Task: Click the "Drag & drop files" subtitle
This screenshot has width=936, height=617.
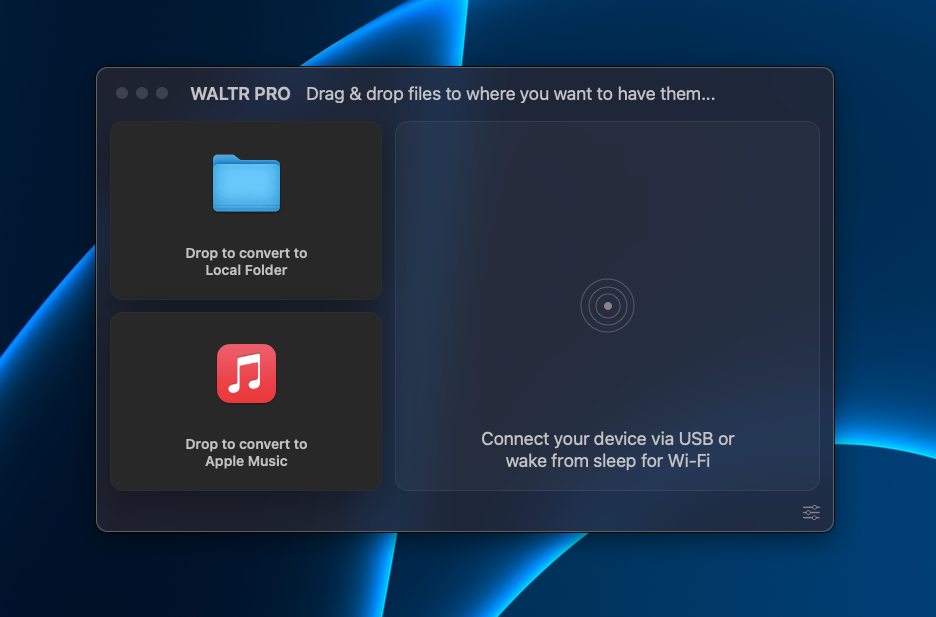Action: pyautogui.click(x=510, y=94)
